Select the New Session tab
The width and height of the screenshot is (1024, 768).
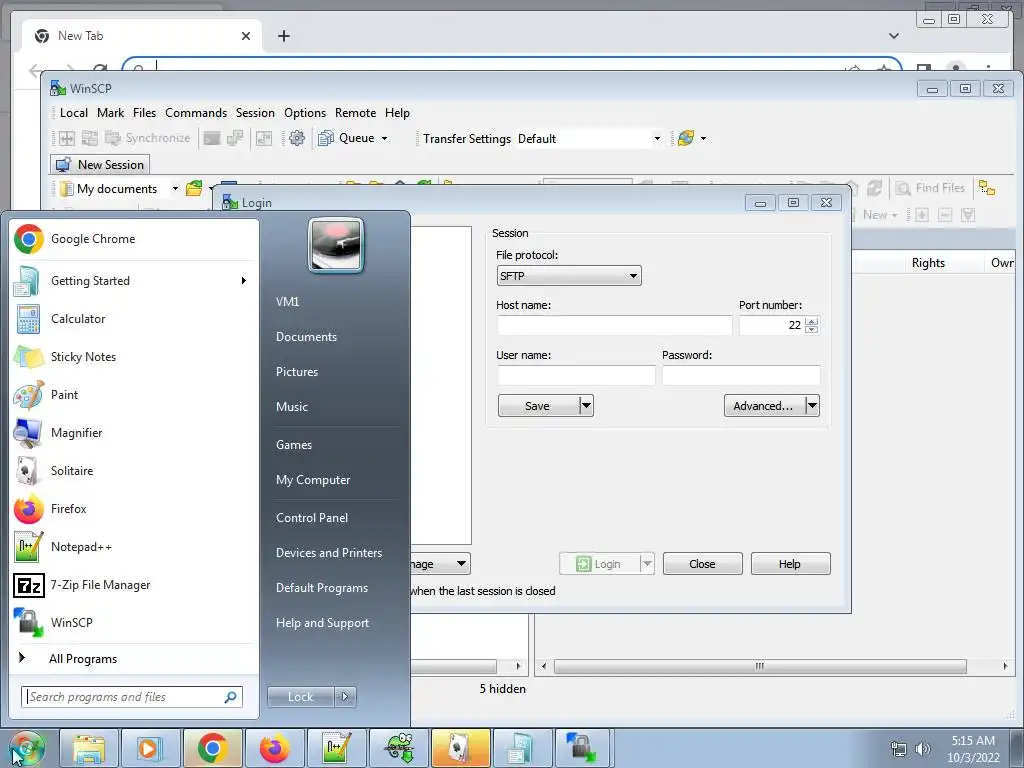[100, 165]
